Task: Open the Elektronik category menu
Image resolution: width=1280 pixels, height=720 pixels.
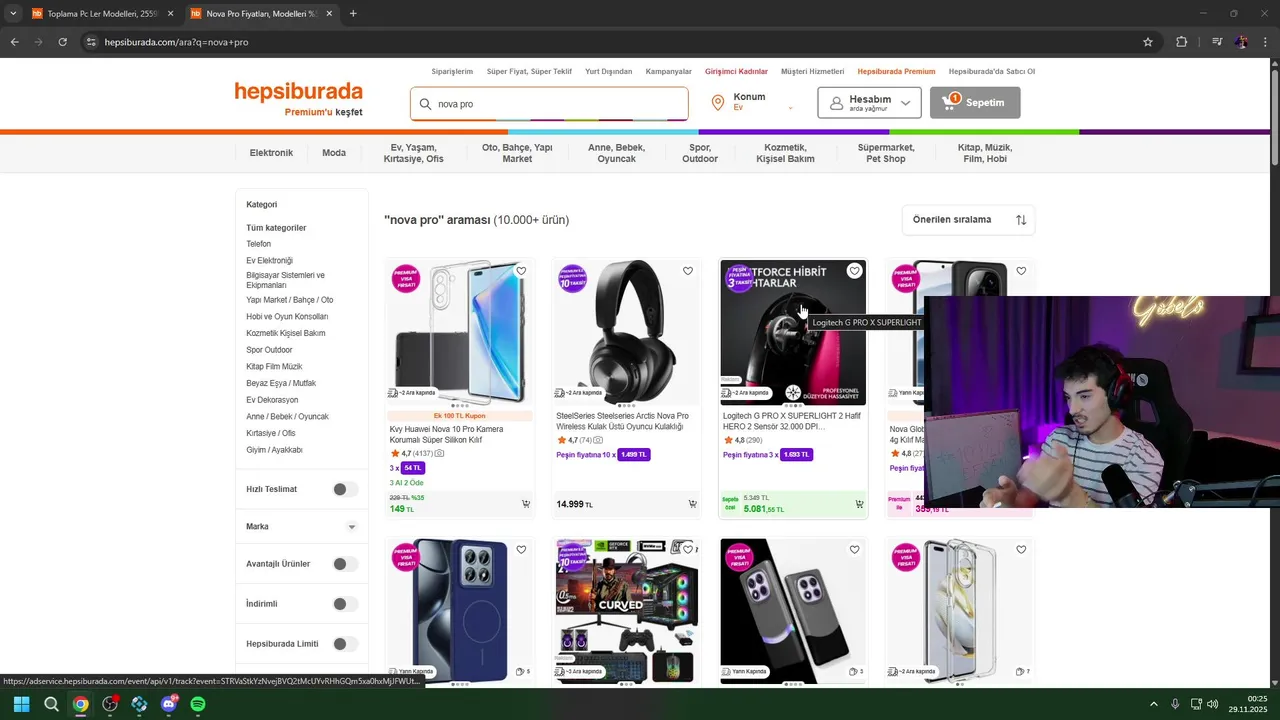Action: coord(271,153)
